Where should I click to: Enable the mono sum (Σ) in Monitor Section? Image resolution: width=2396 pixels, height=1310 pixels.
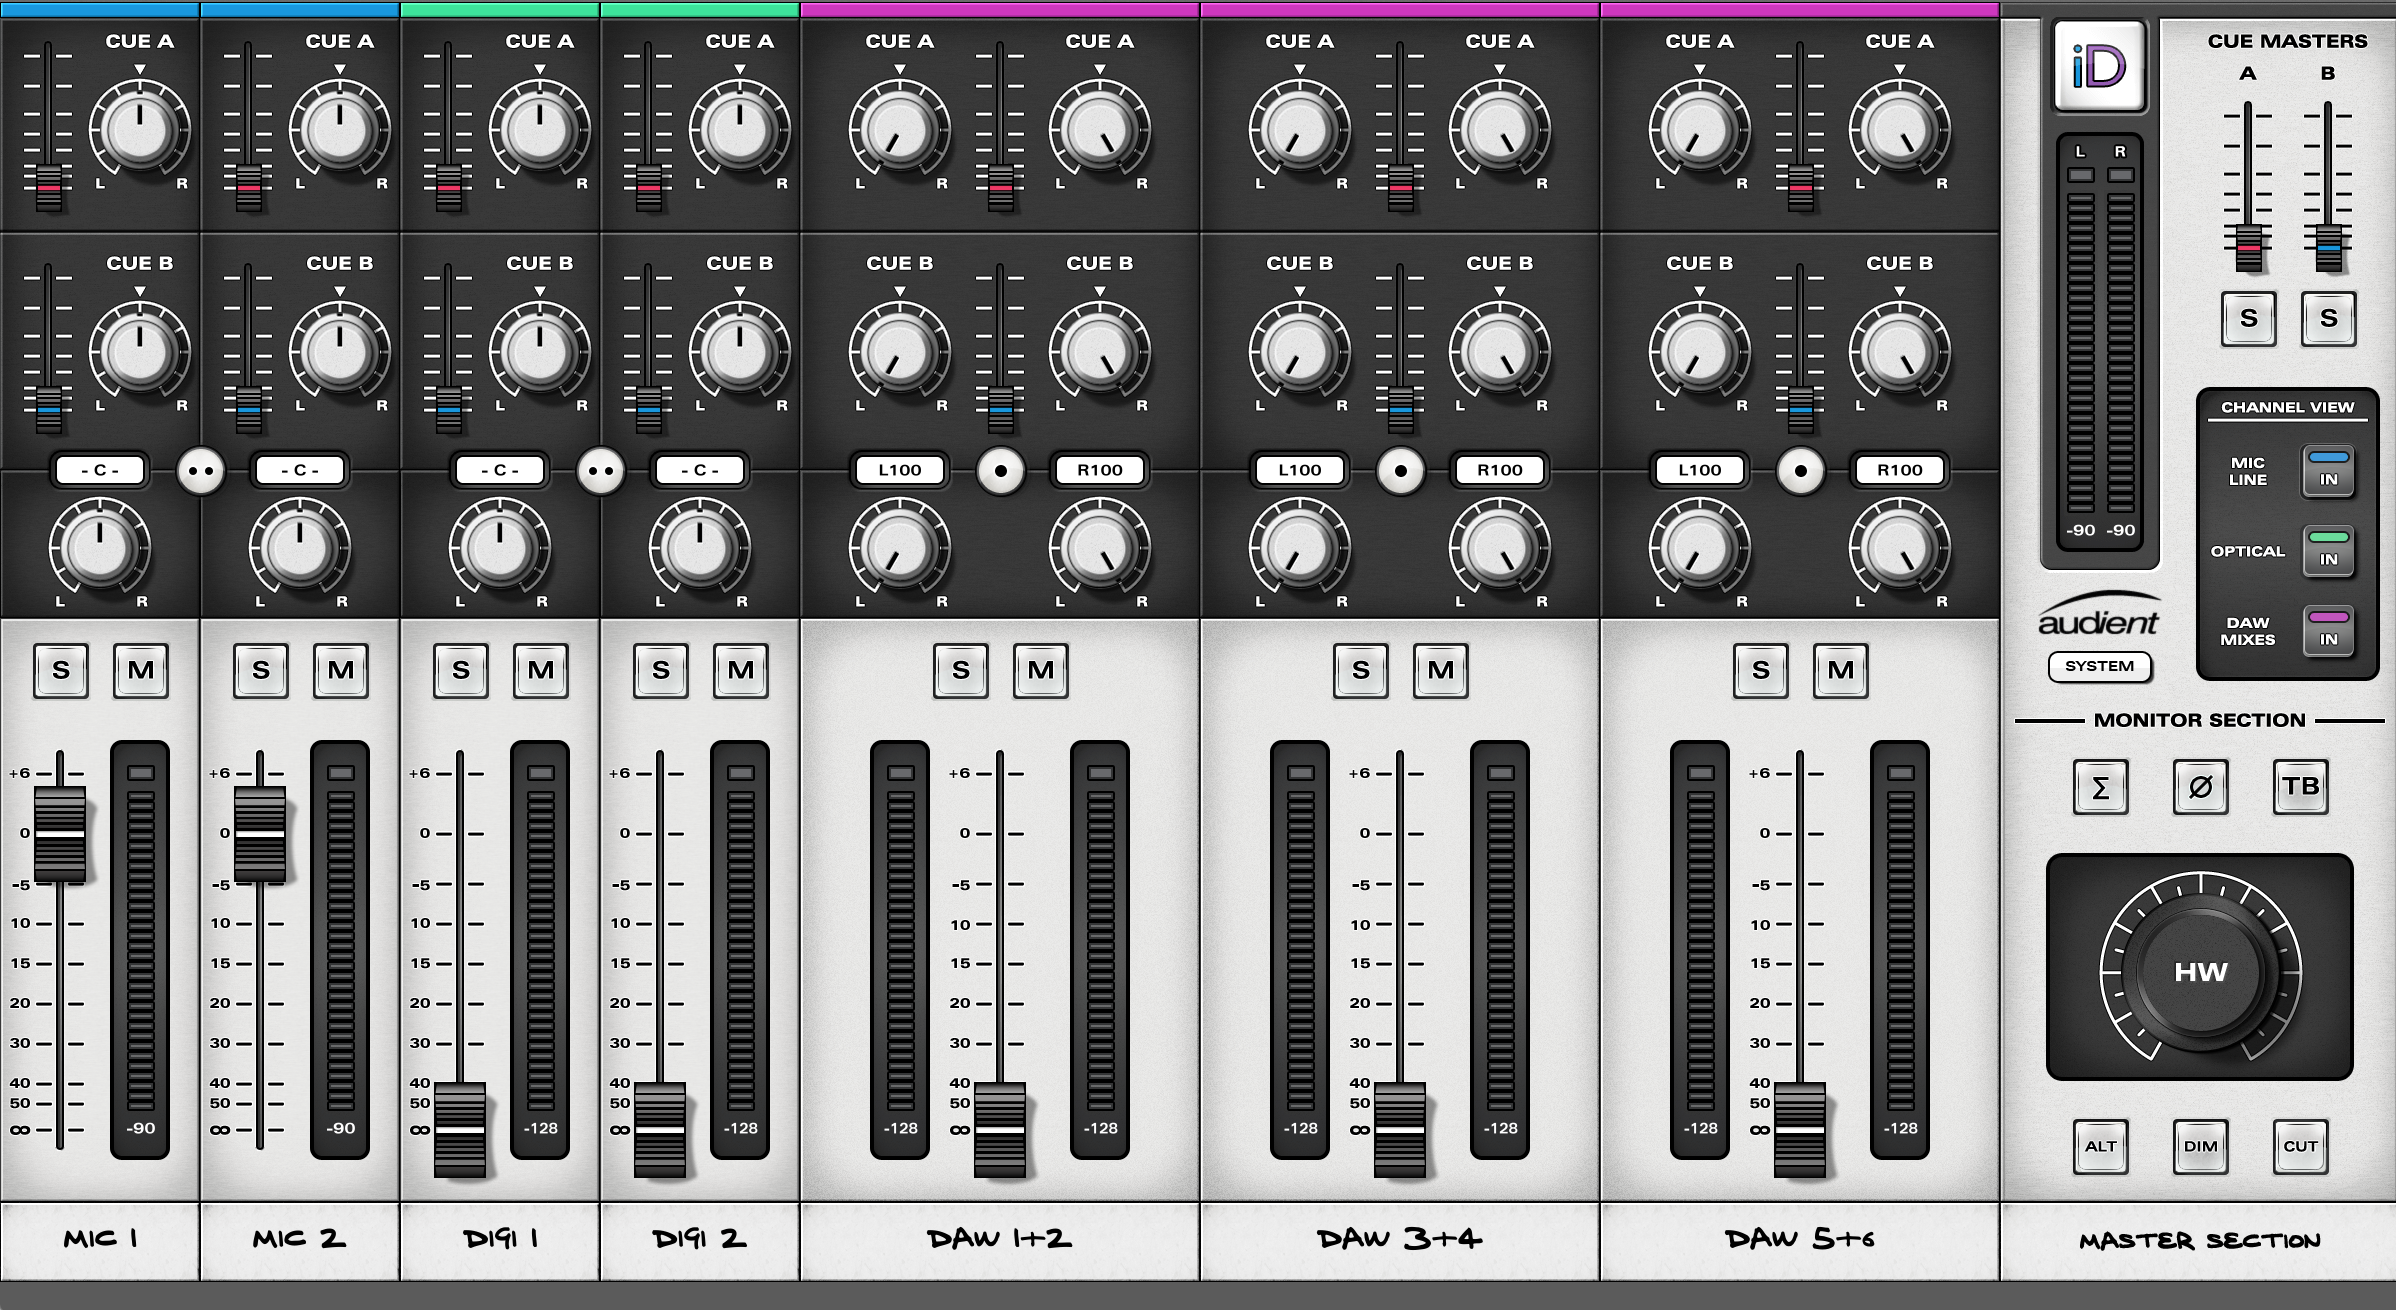point(2100,787)
